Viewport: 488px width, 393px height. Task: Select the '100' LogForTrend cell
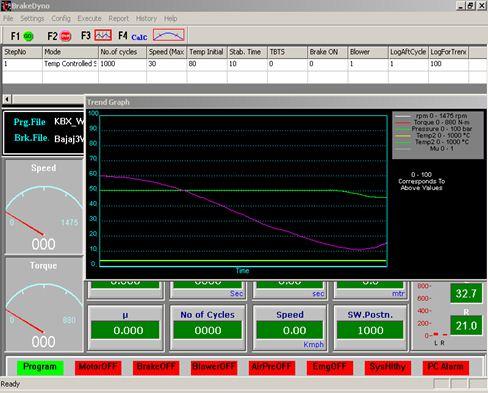448,64
